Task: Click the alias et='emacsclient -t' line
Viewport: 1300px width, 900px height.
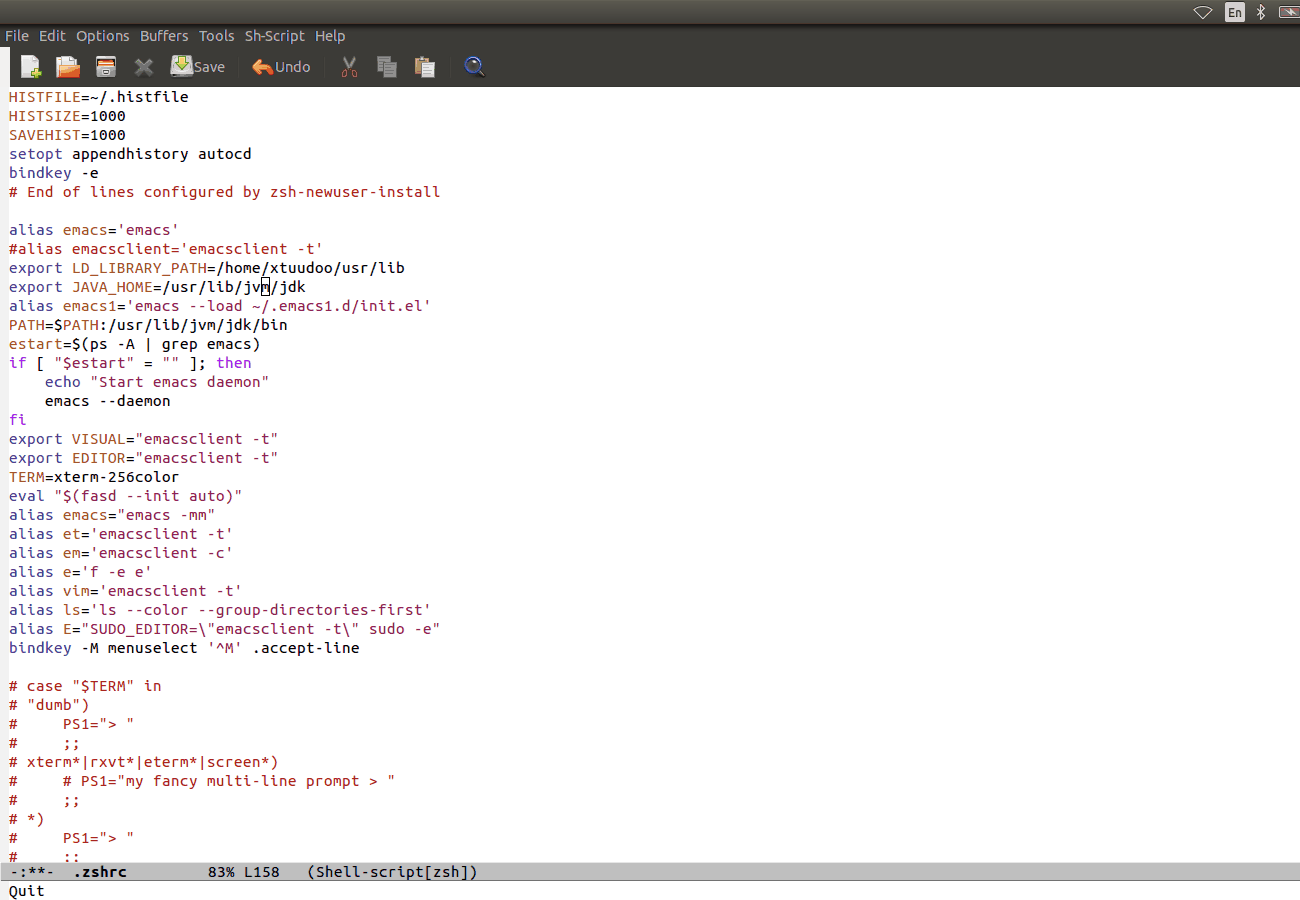Action: (x=121, y=534)
